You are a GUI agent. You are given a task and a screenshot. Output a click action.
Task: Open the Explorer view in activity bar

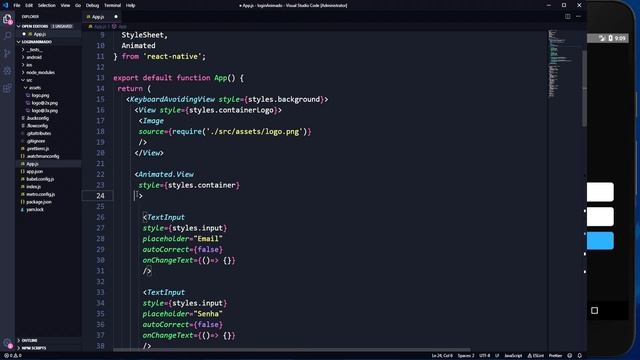(x=7, y=19)
